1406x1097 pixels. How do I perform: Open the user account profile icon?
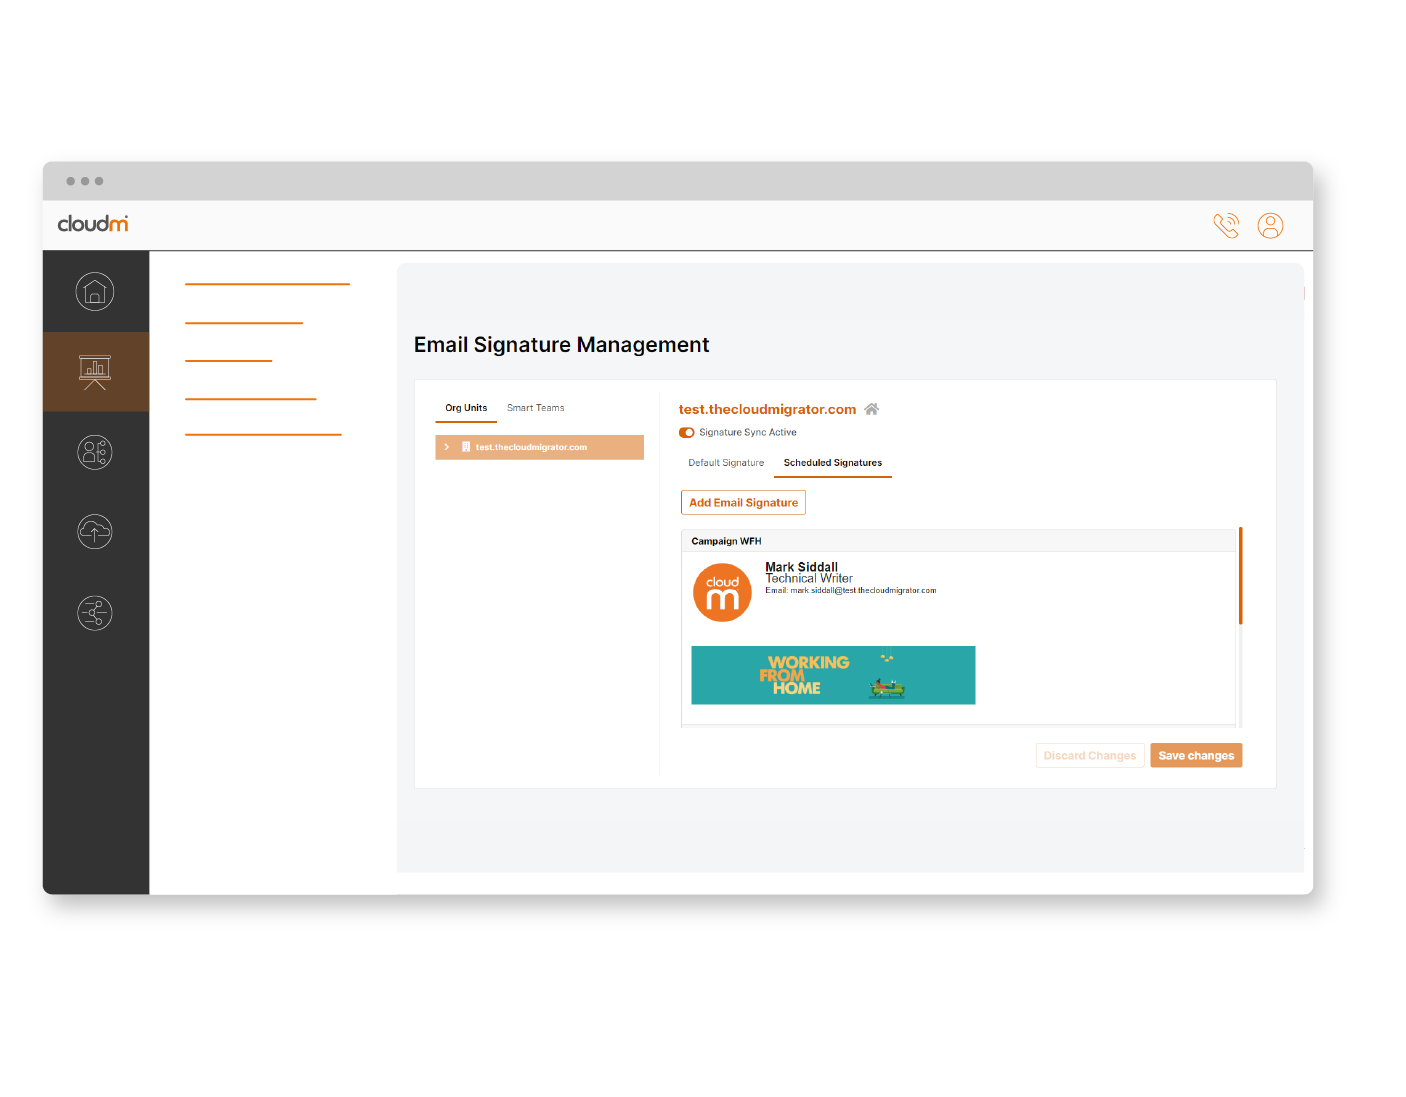[x=1270, y=226]
